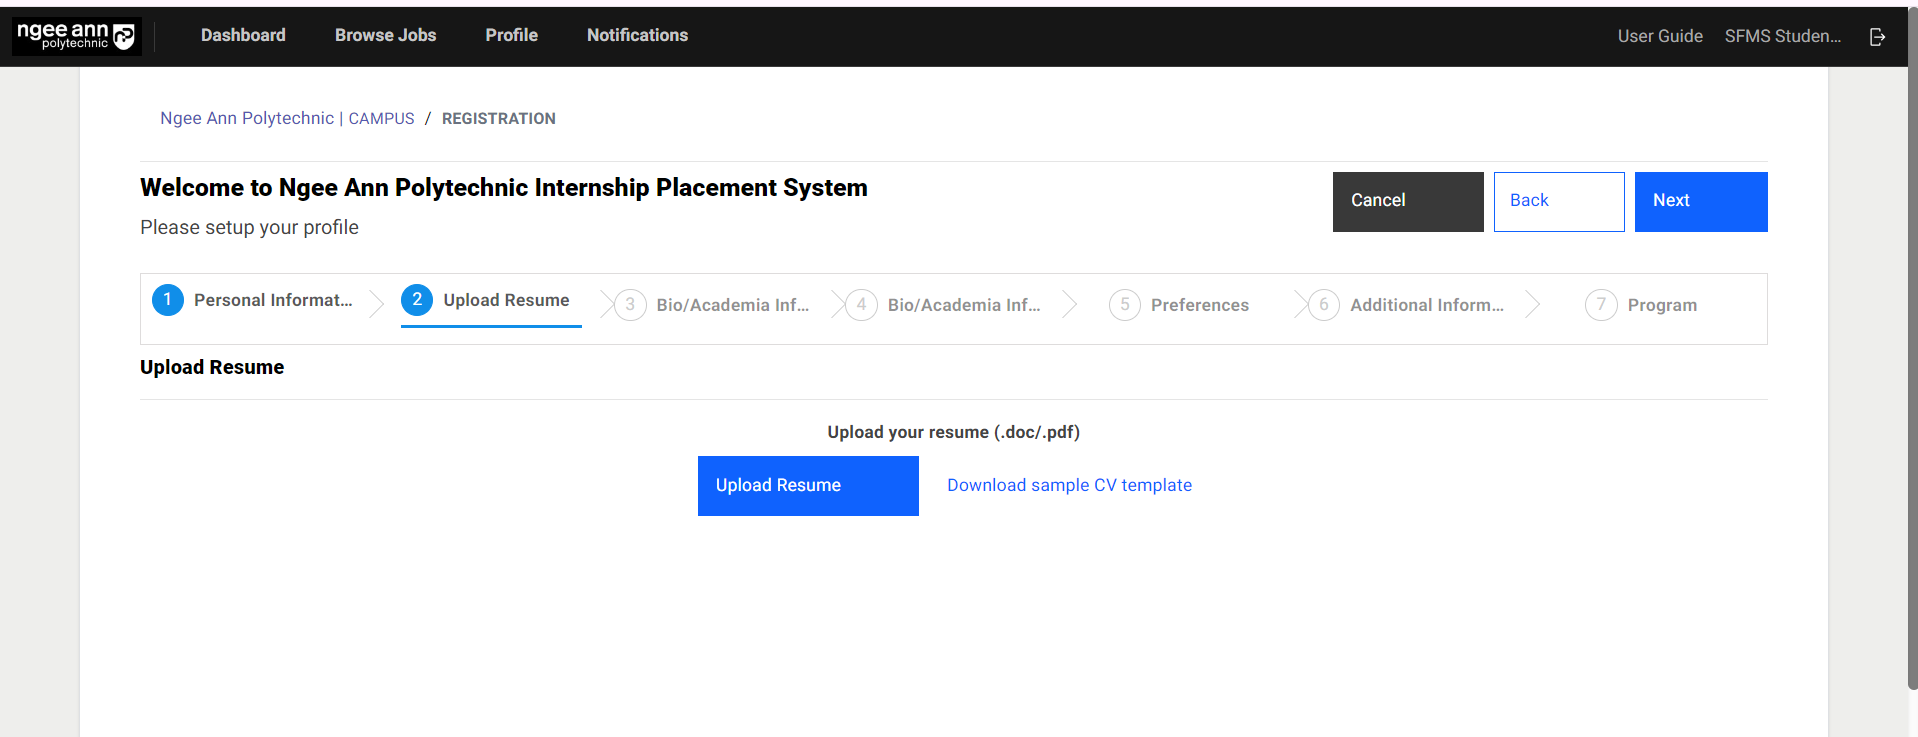The image size is (1918, 737).
Task: Click the blue Upload Resume button
Action: [807, 486]
